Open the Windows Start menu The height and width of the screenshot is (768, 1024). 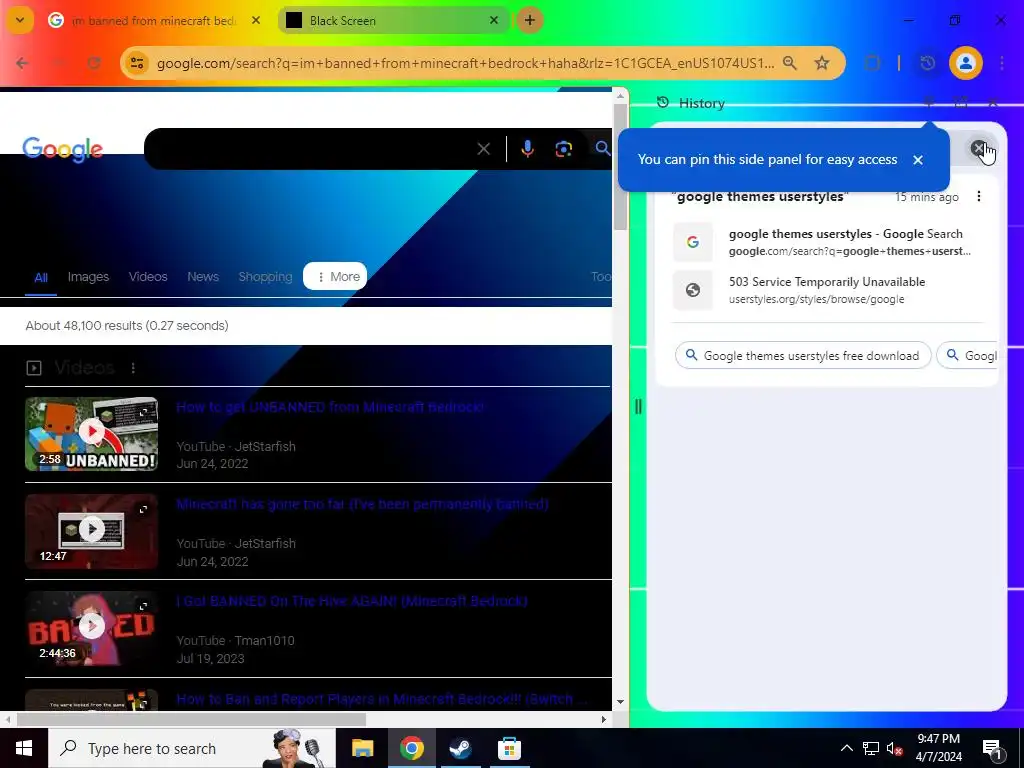point(24,748)
